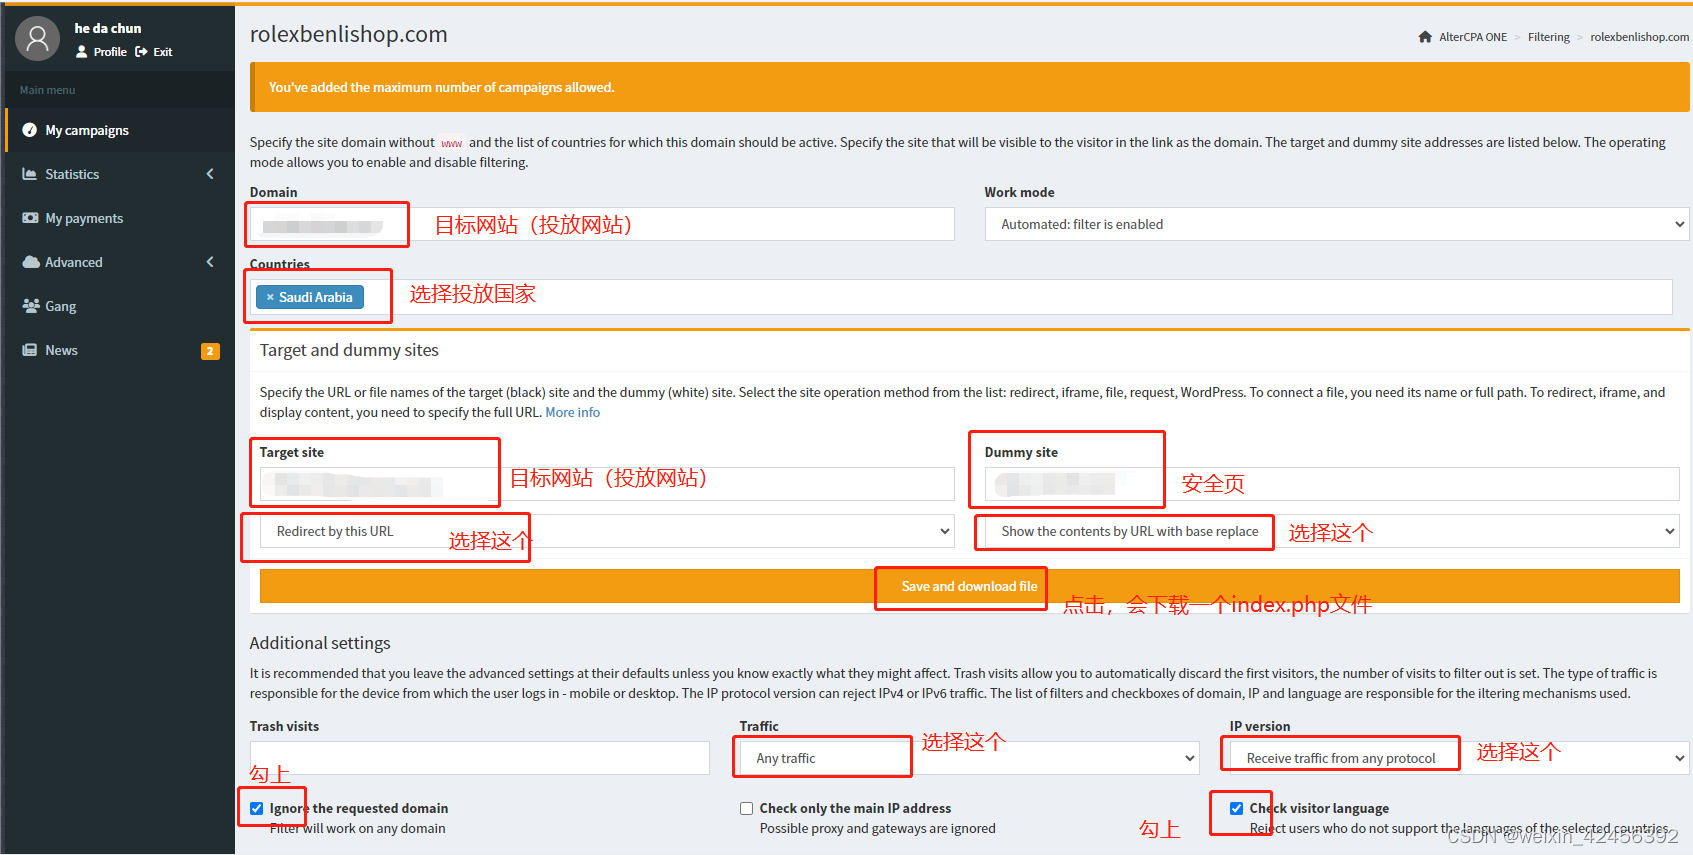Open the More info link
The height and width of the screenshot is (855, 1693).
[572, 412]
